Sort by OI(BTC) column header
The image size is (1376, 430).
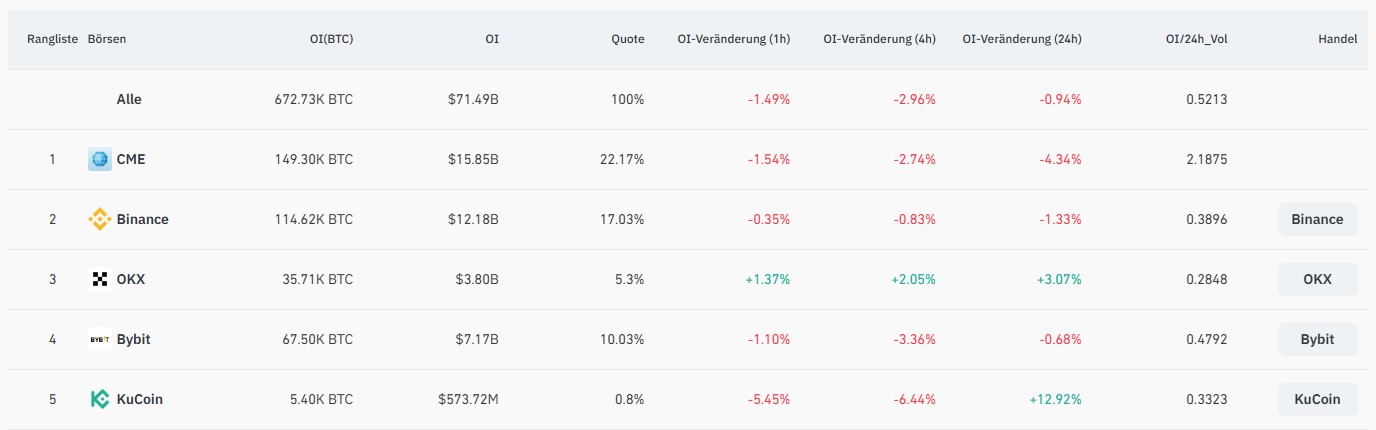point(330,39)
